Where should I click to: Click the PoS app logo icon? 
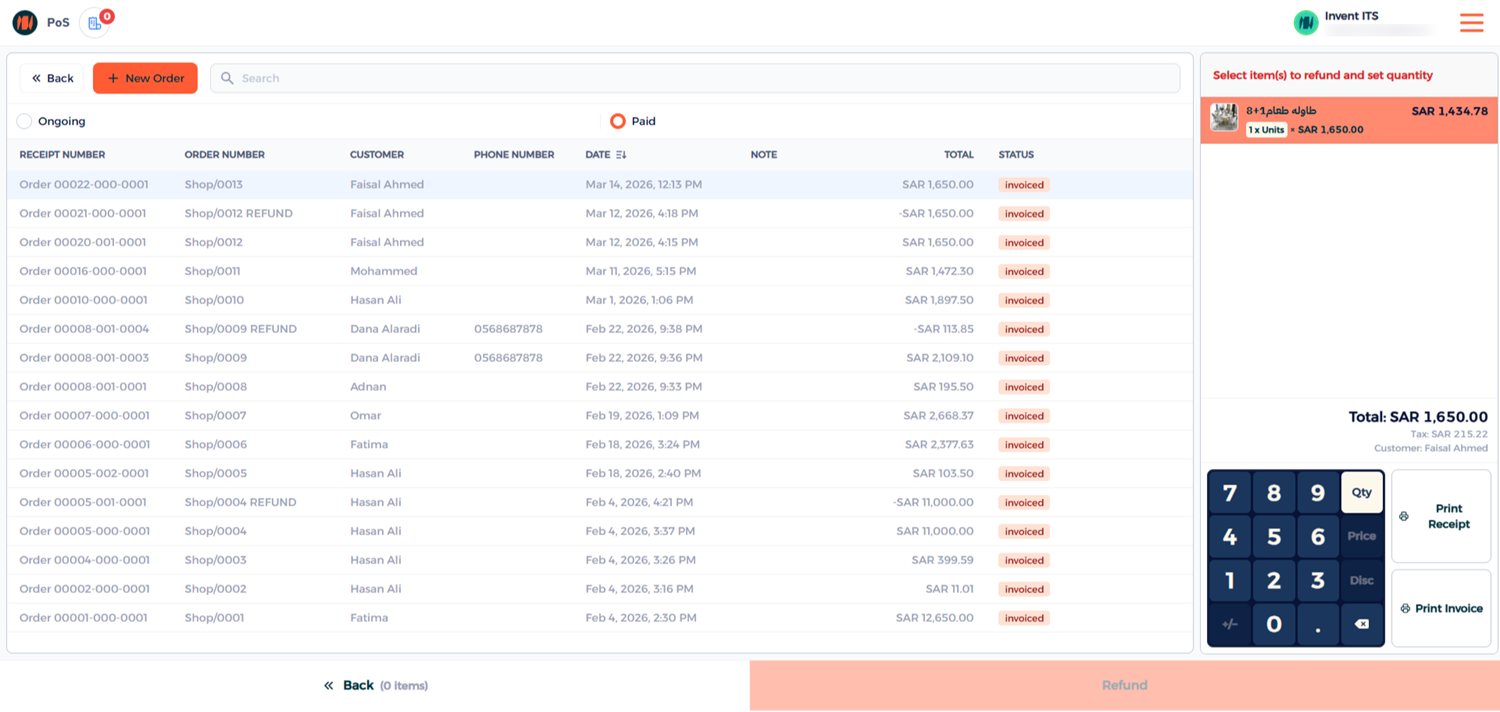pyautogui.click(x=25, y=23)
